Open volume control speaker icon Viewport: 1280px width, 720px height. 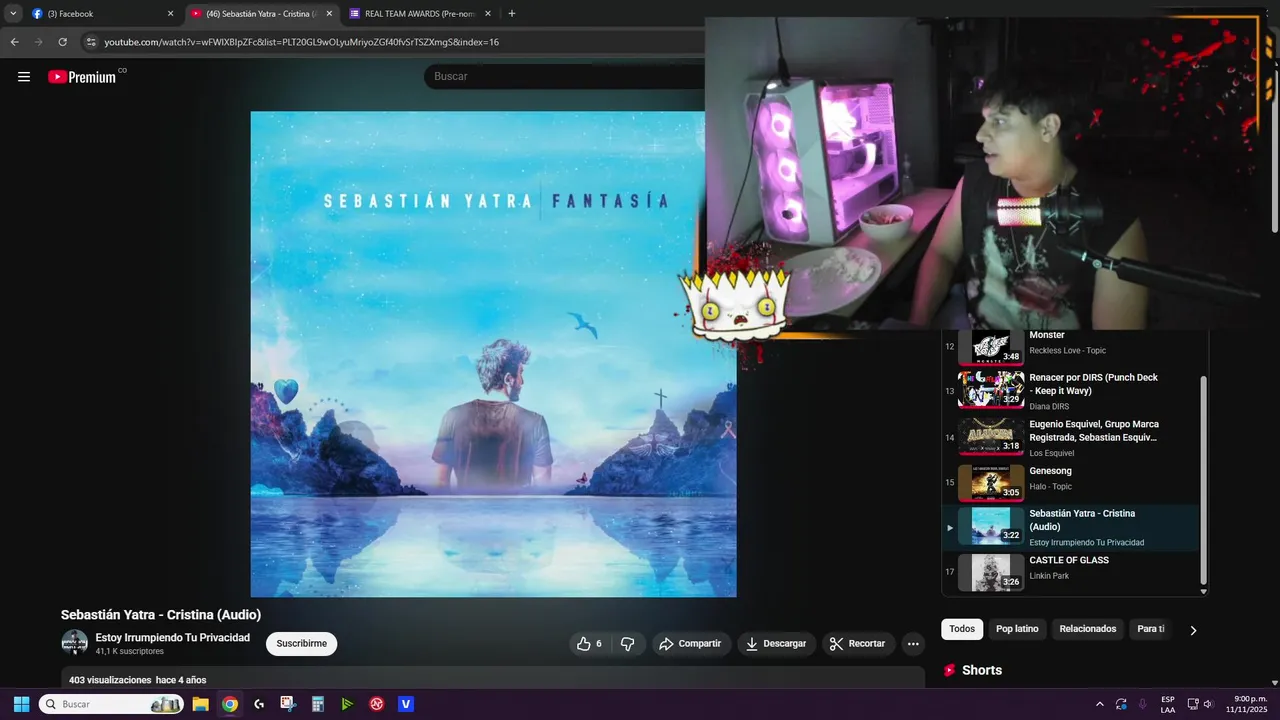pyautogui.click(x=1209, y=704)
